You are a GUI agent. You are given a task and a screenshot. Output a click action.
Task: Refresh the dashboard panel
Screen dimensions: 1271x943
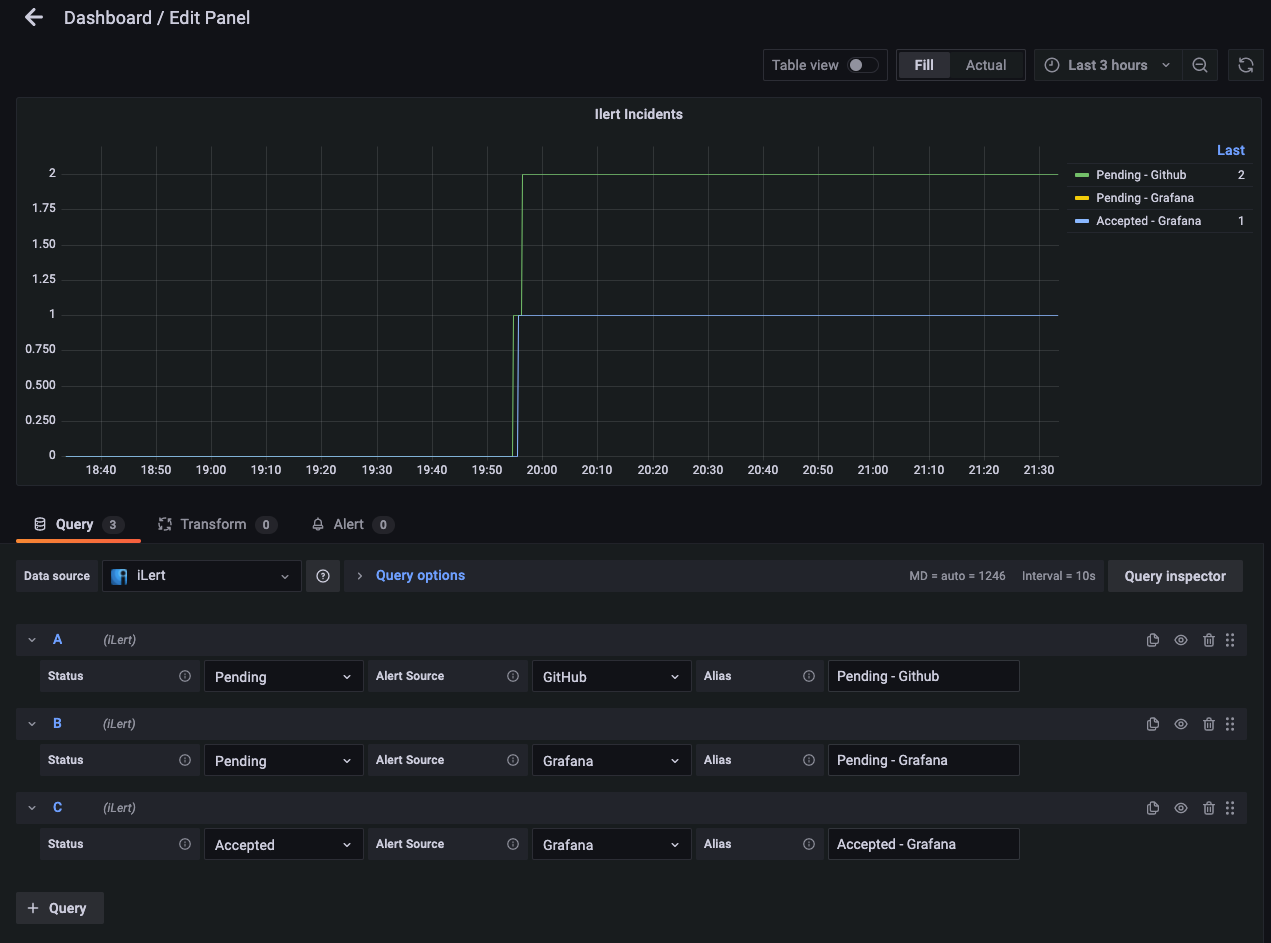pyautogui.click(x=1245, y=65)
